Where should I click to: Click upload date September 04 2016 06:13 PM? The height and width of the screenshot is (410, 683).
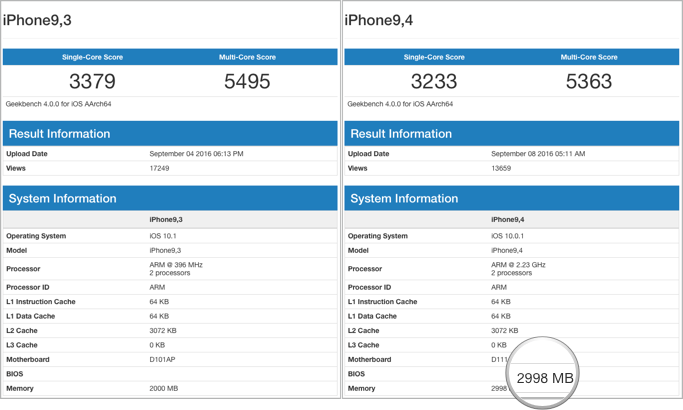(x=196, y=154)
